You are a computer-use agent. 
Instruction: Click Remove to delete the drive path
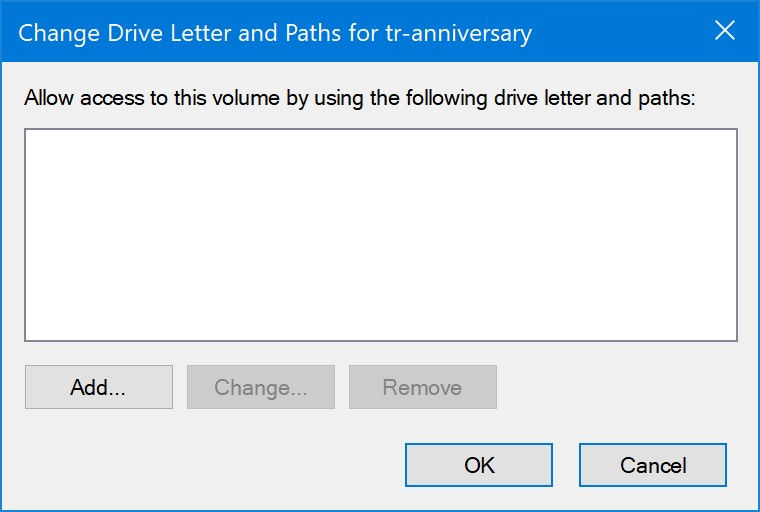click(422, 387)
